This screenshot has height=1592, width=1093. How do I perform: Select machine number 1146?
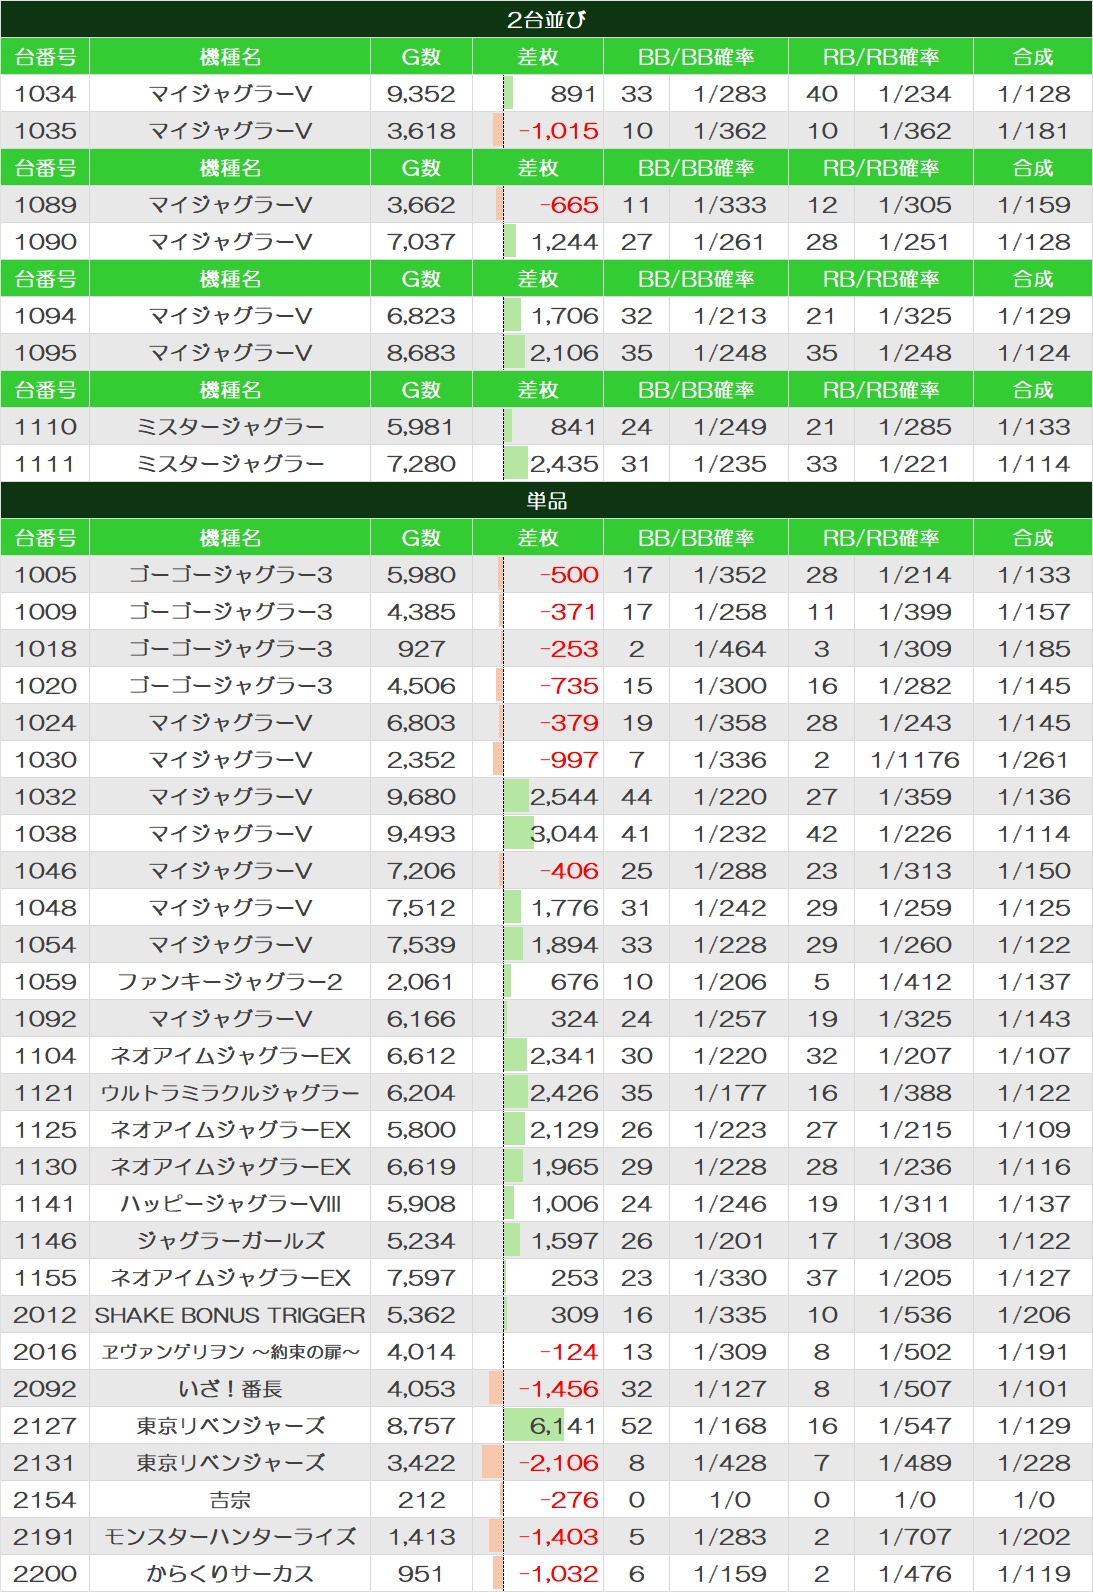pyautogui.click(x=45, y=1241)
